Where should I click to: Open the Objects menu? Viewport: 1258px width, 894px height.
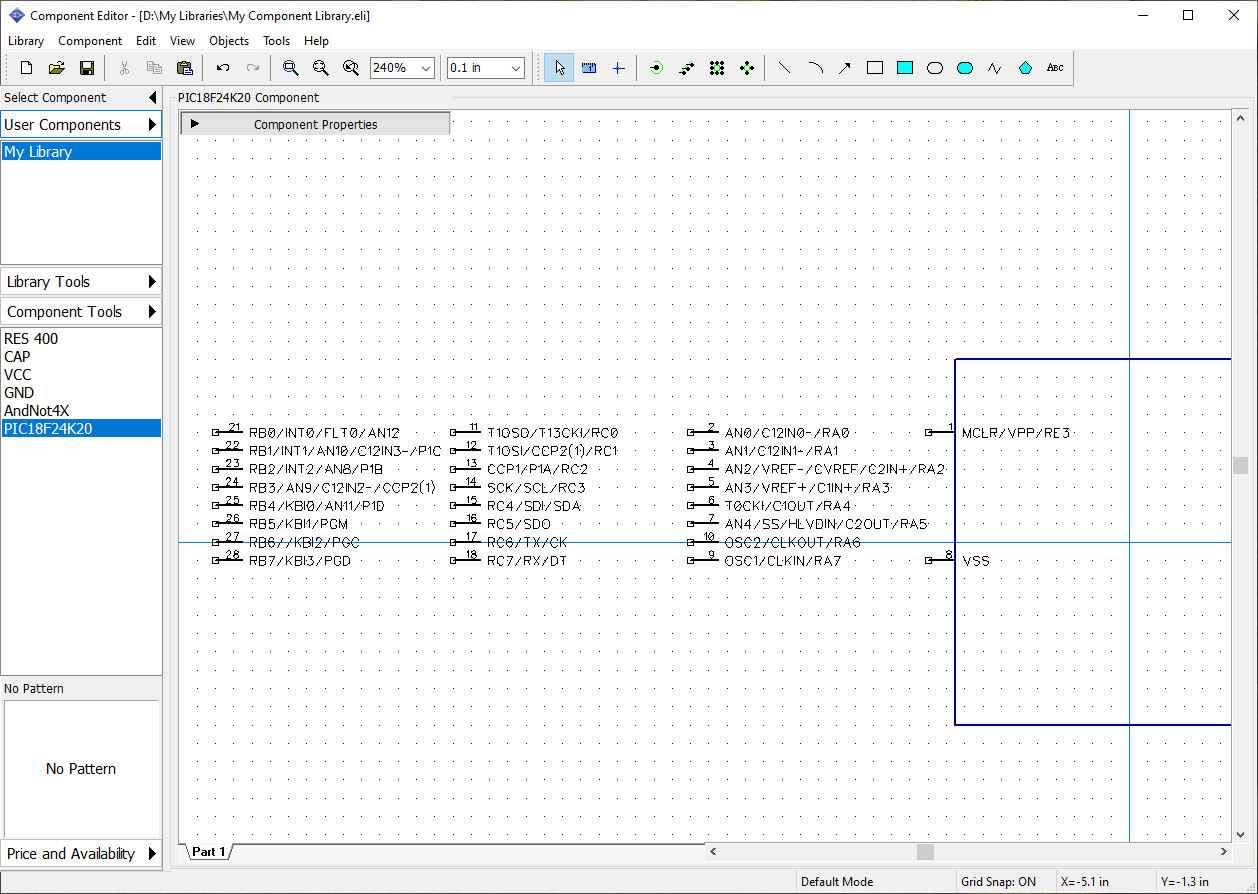(229, 41)
